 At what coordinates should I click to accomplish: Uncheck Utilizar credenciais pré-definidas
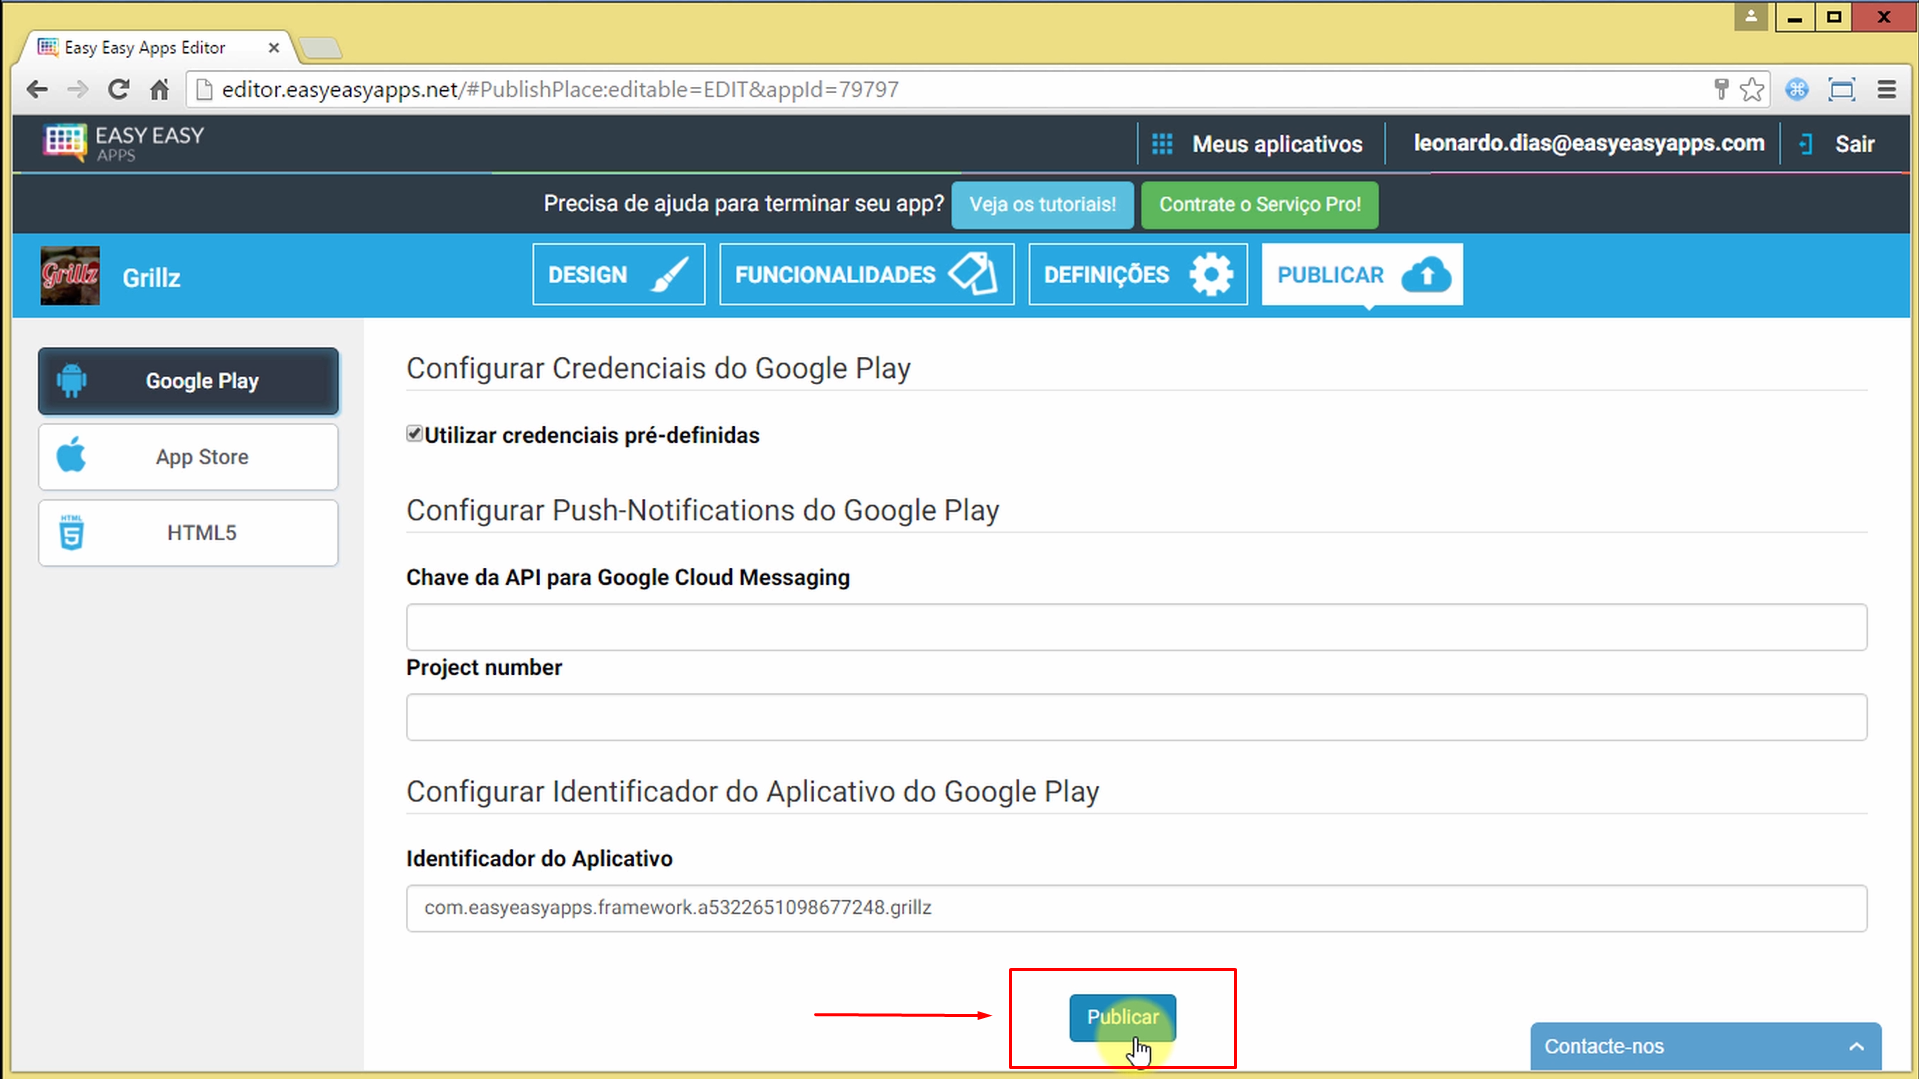pos(414,433)
